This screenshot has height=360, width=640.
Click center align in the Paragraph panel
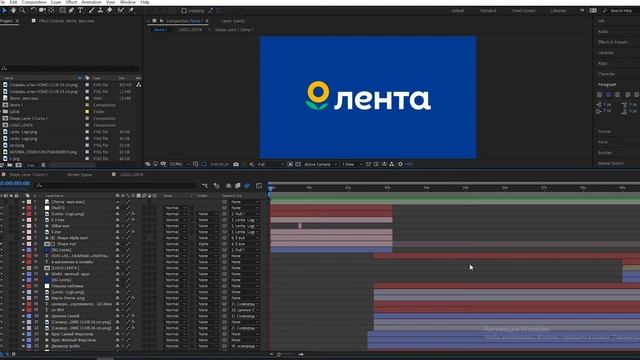pyautogui.click(x=609, y=95)
